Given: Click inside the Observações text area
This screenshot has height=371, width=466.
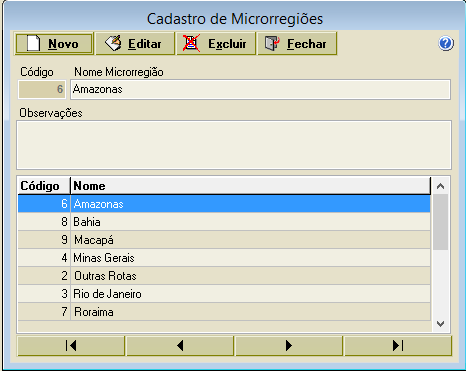Looking at the screenshot, I should (x=234, y=145).
